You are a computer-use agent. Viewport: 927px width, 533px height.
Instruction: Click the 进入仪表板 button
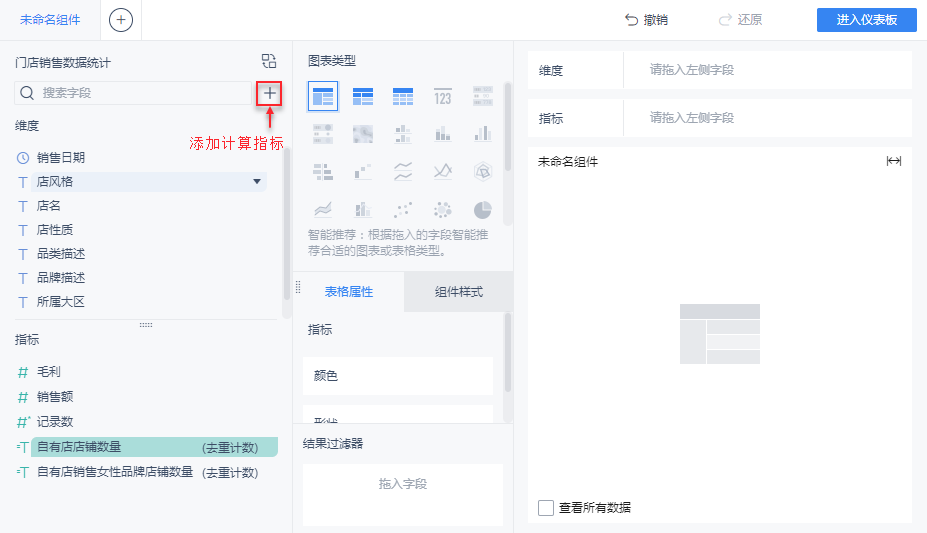(867, 20)
